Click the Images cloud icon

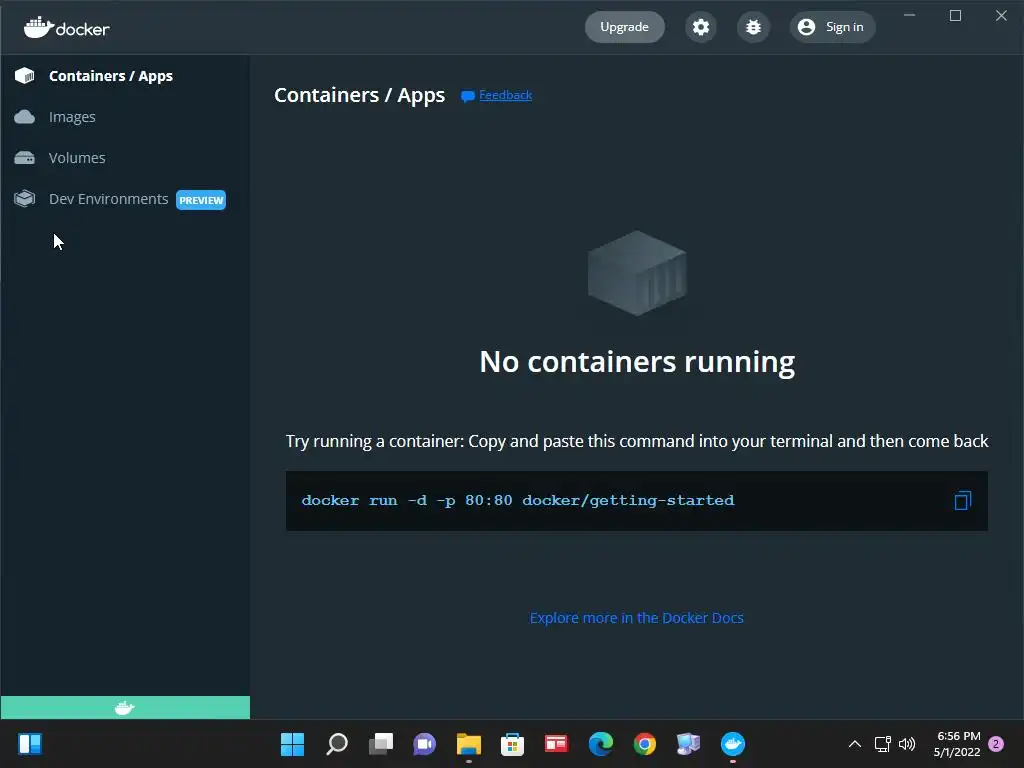25,117
